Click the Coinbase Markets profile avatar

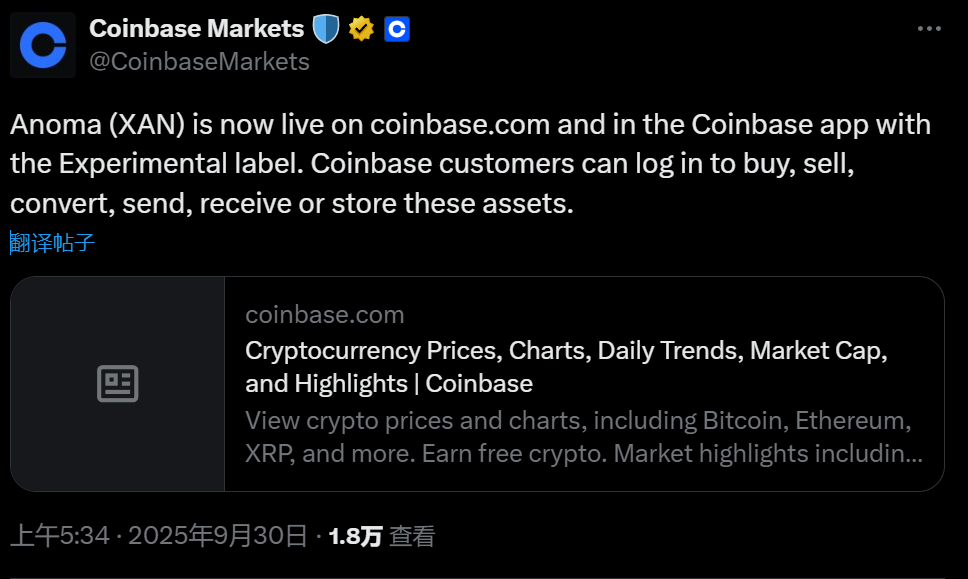pos(43,45)
